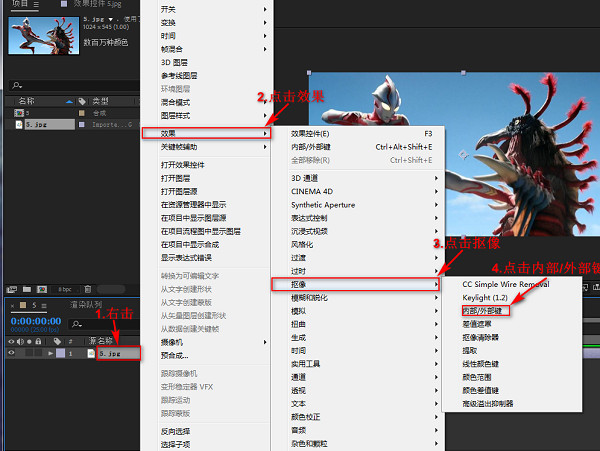600x451 pixels.
Task: Click the project search input field
Action: [x=74, y=85]
